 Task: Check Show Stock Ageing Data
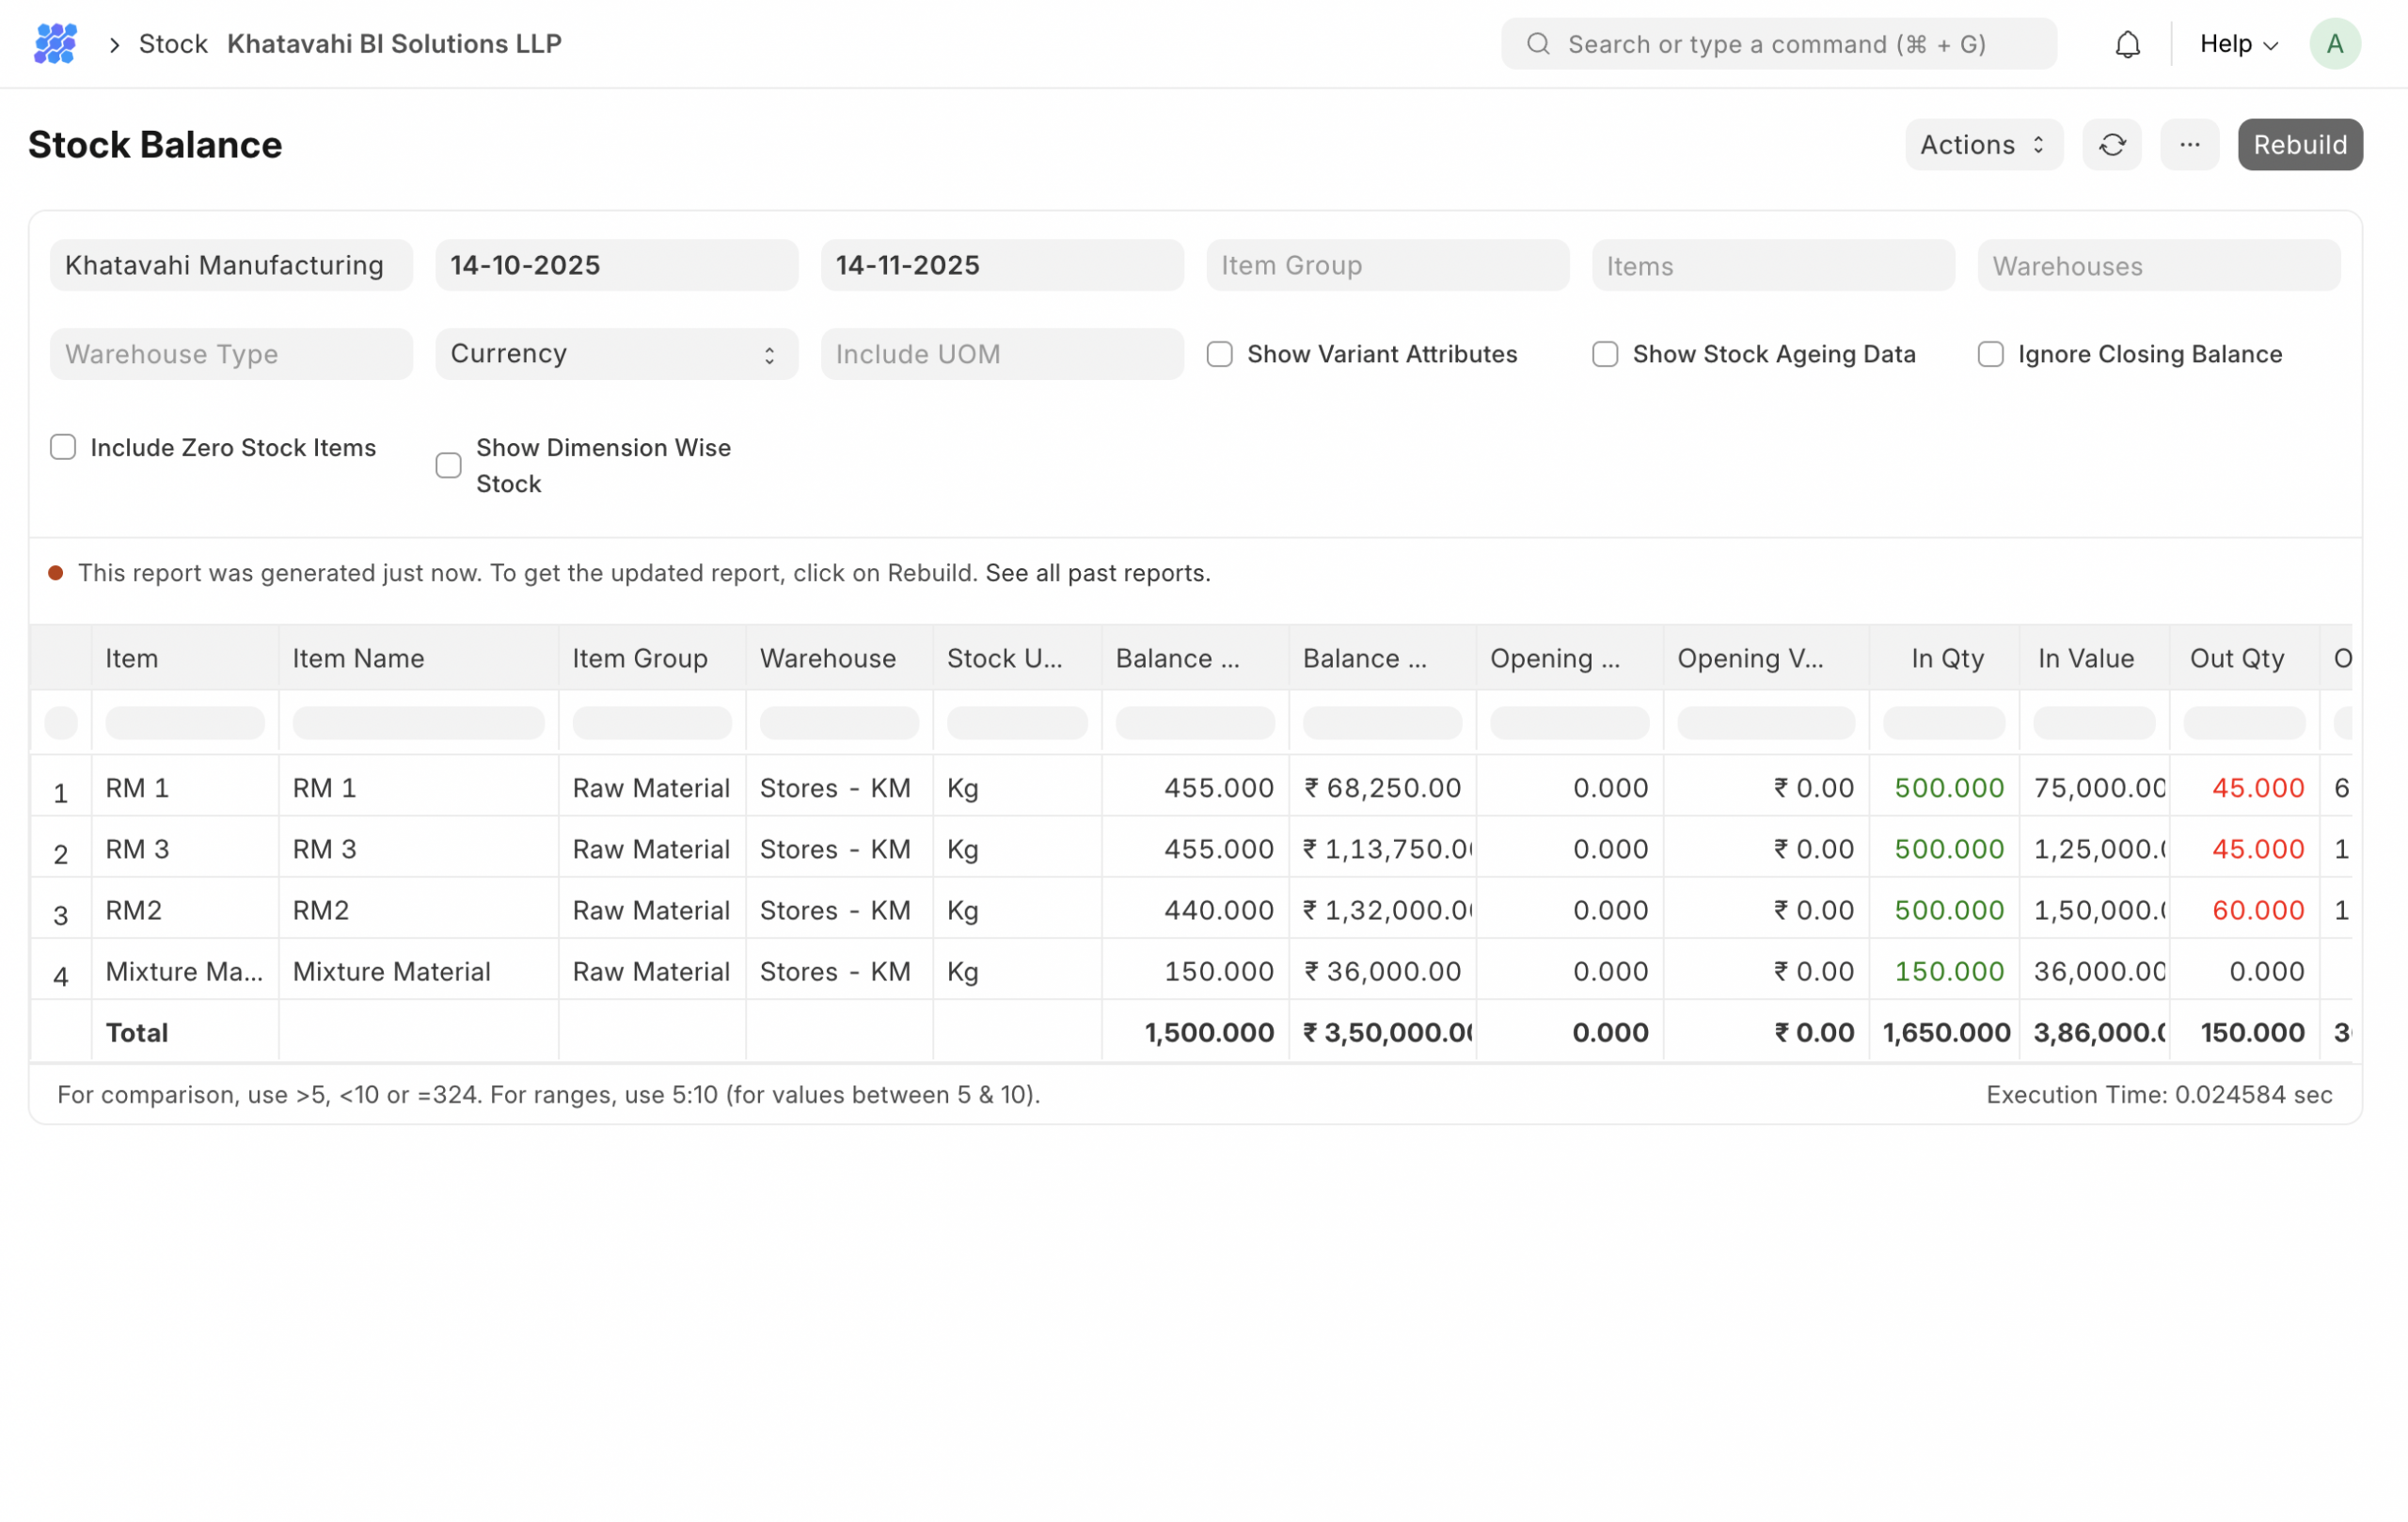pos(1604,355)
